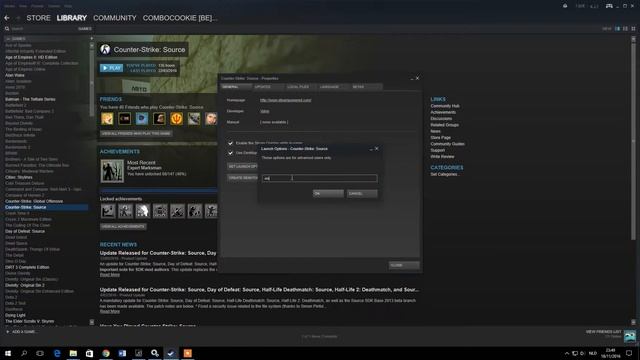Viewport: 640px width, 360px height.
Task: Open VIEW FRIENDS LIST
Action: [603, 332]
